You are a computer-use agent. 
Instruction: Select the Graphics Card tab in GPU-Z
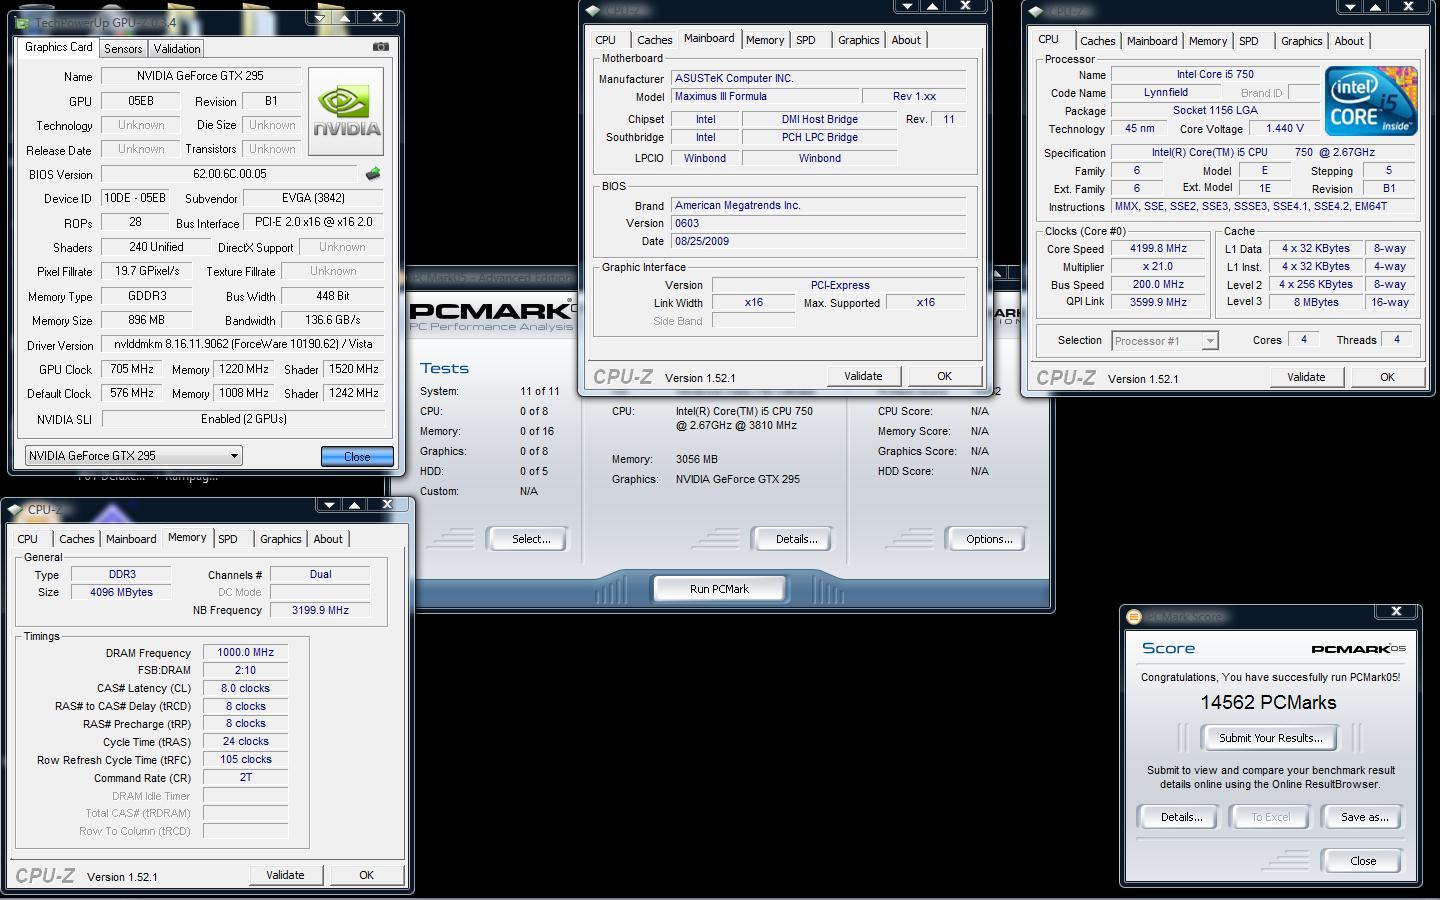[58, 47]
